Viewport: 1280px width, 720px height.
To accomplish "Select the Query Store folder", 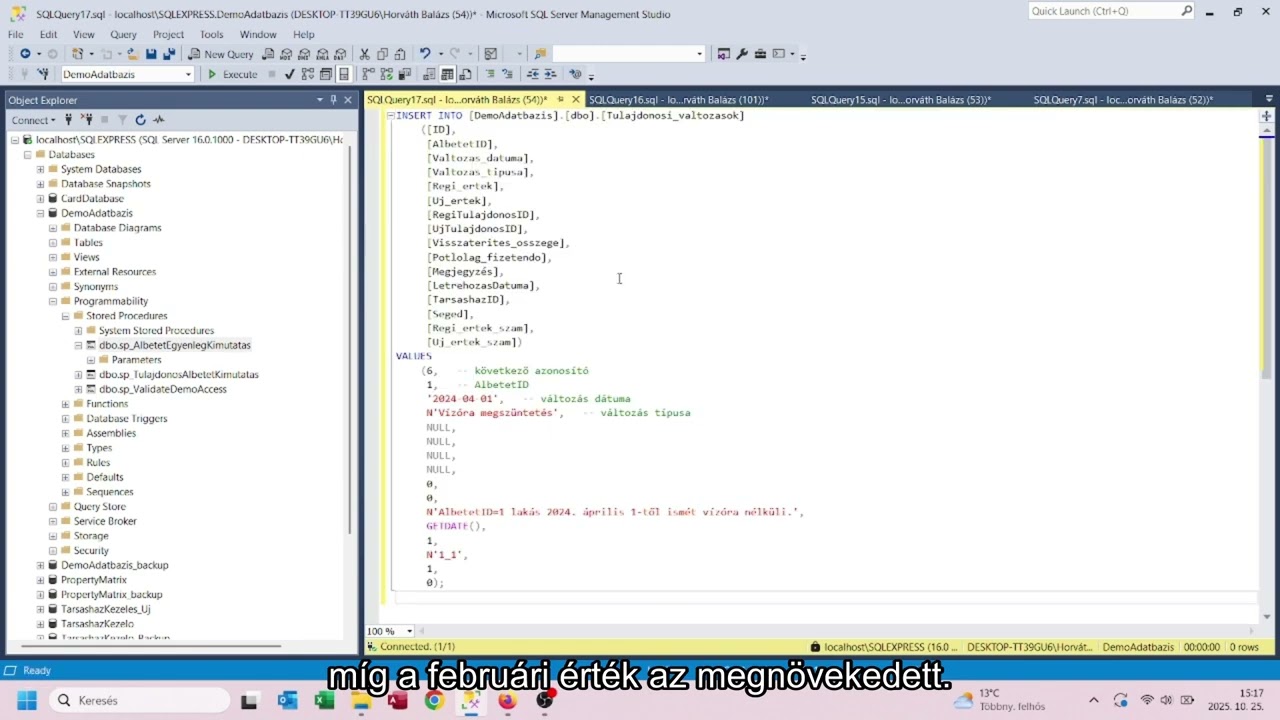I will pyautogui.click(x=99, y=507).
